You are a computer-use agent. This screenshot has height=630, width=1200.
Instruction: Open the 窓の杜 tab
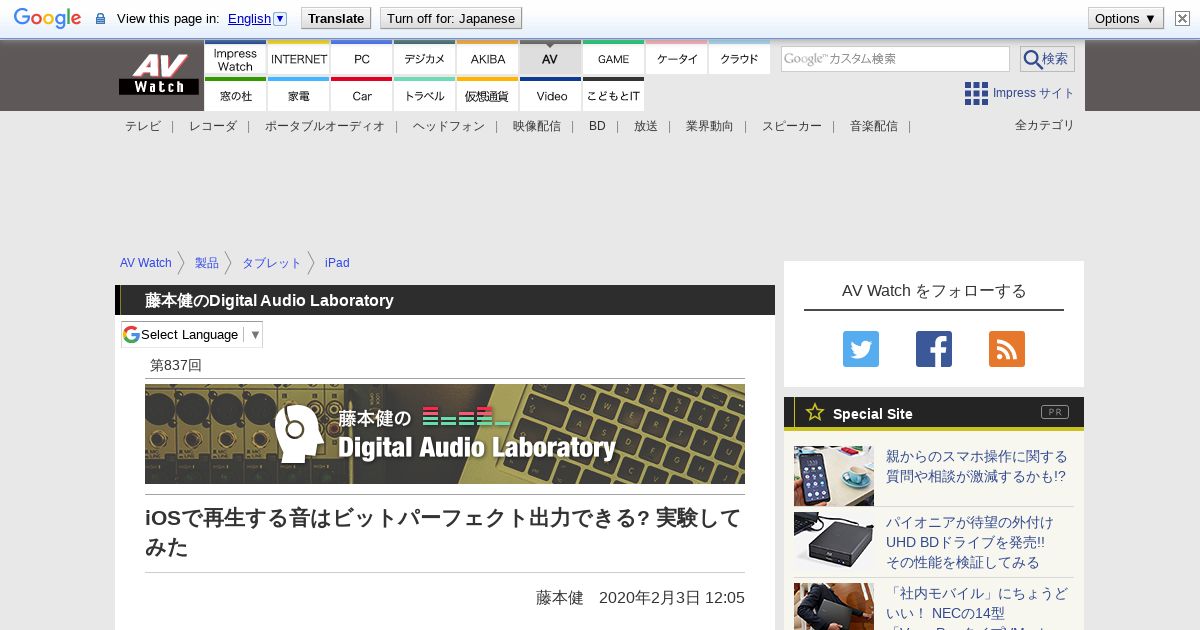[236, 95]
